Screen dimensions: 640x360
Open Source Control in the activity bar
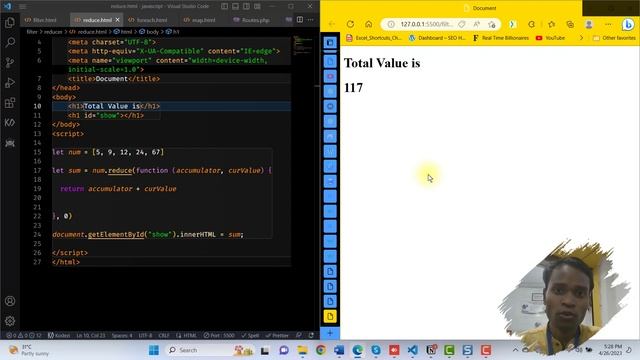(10, 62)
